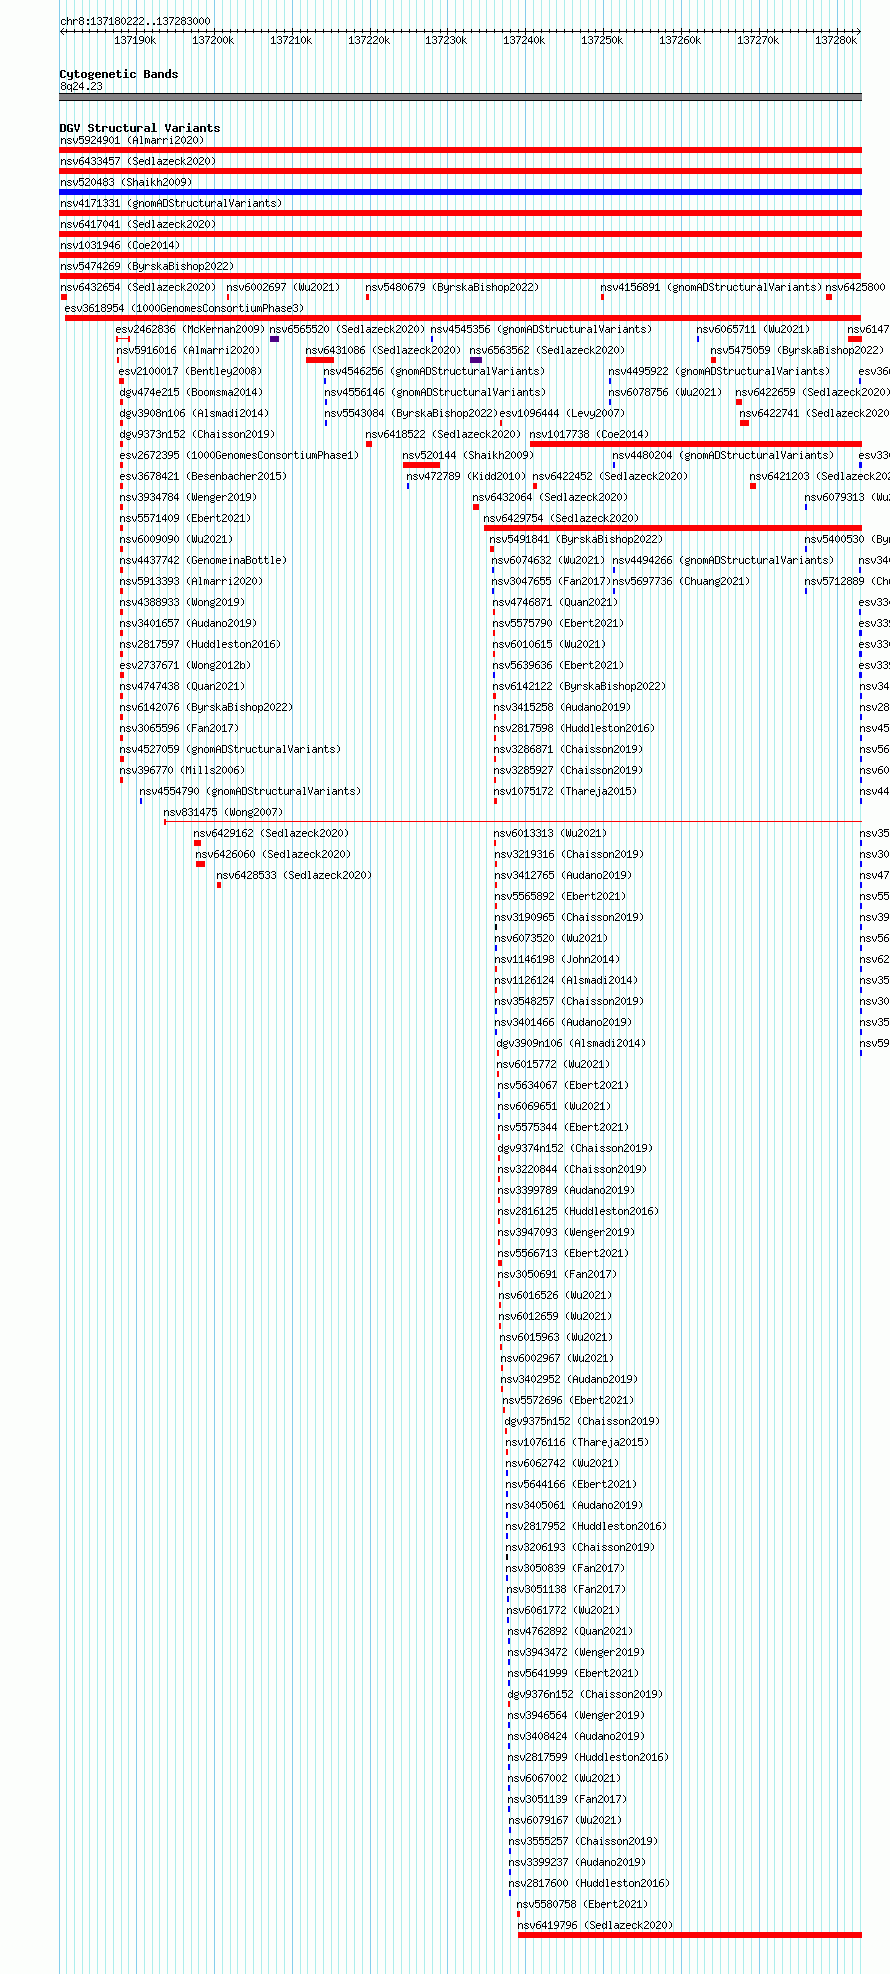Click the 137200k ruler position marker
The height and width of the screenshot is (1974, 890).
212,40
